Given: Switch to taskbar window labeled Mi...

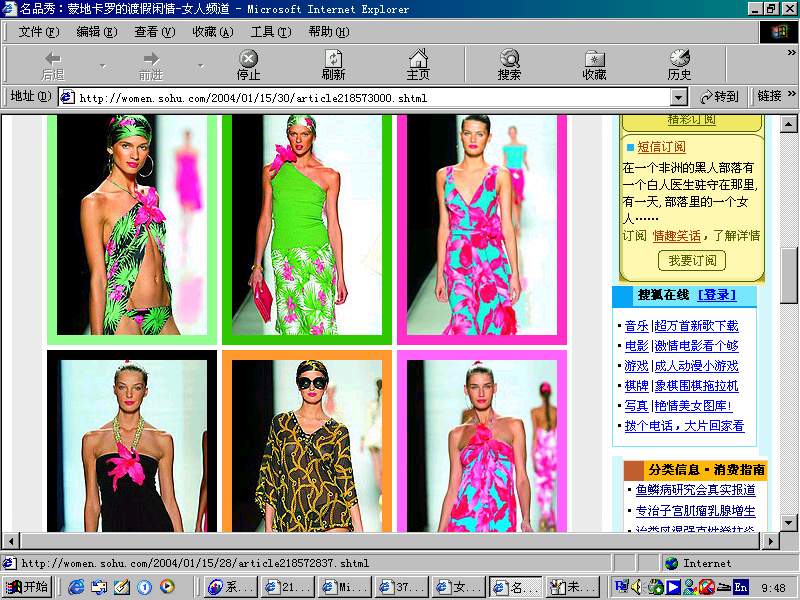Looking at the screenshot, I should (344, 587).
